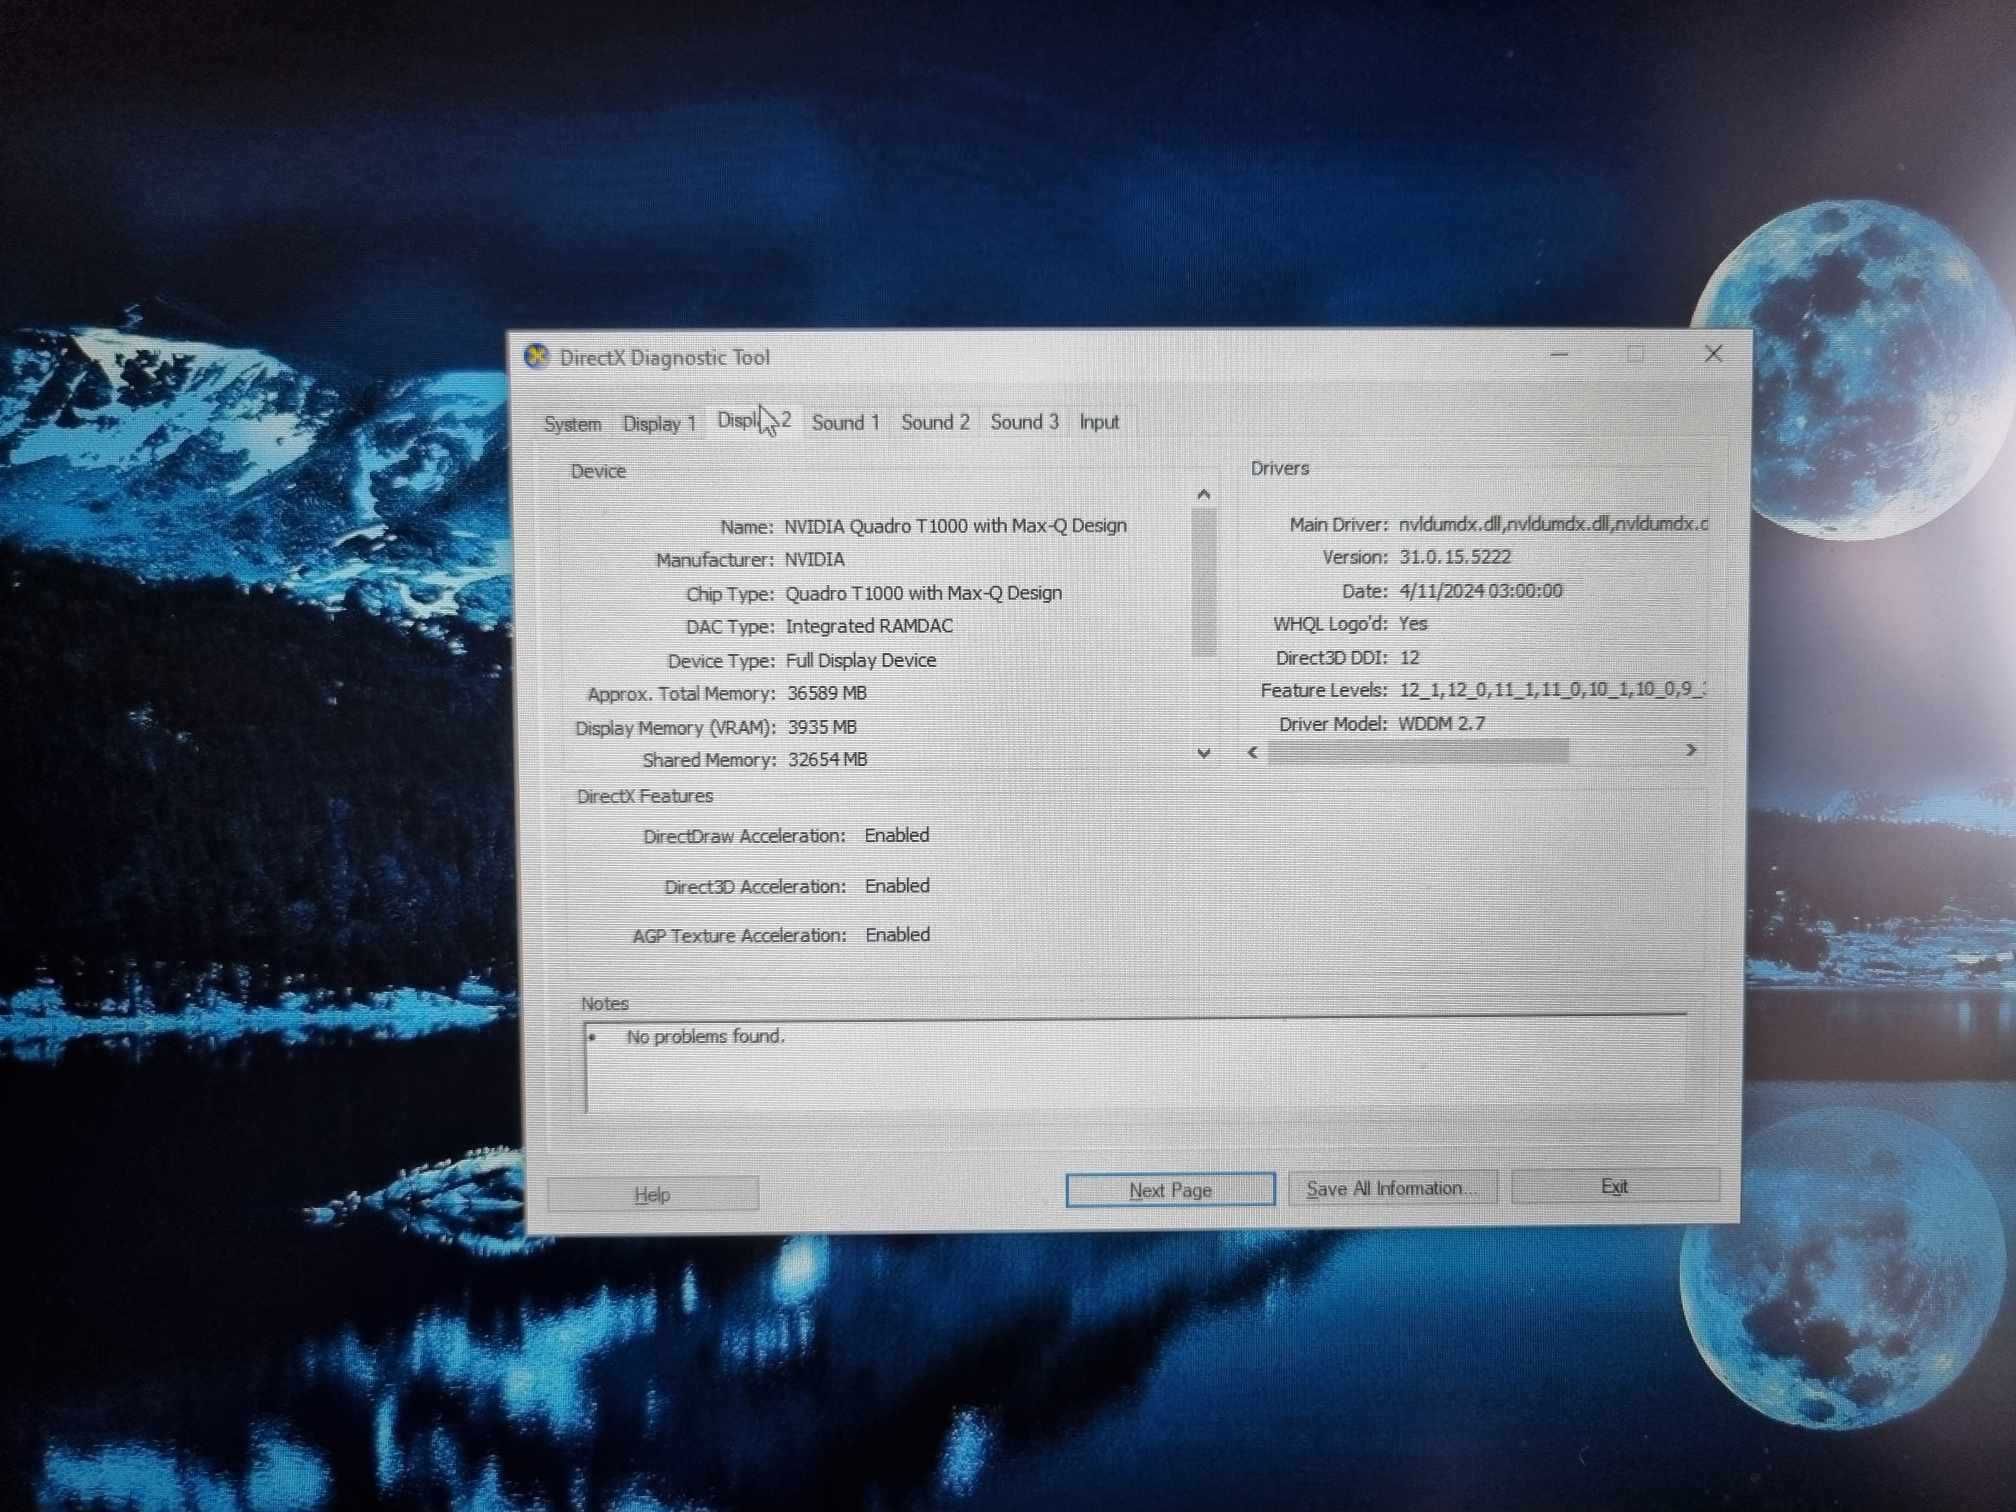Go to Next Page
This screenshot has width=2016, height=1512.
(x=1170, y=1190)
